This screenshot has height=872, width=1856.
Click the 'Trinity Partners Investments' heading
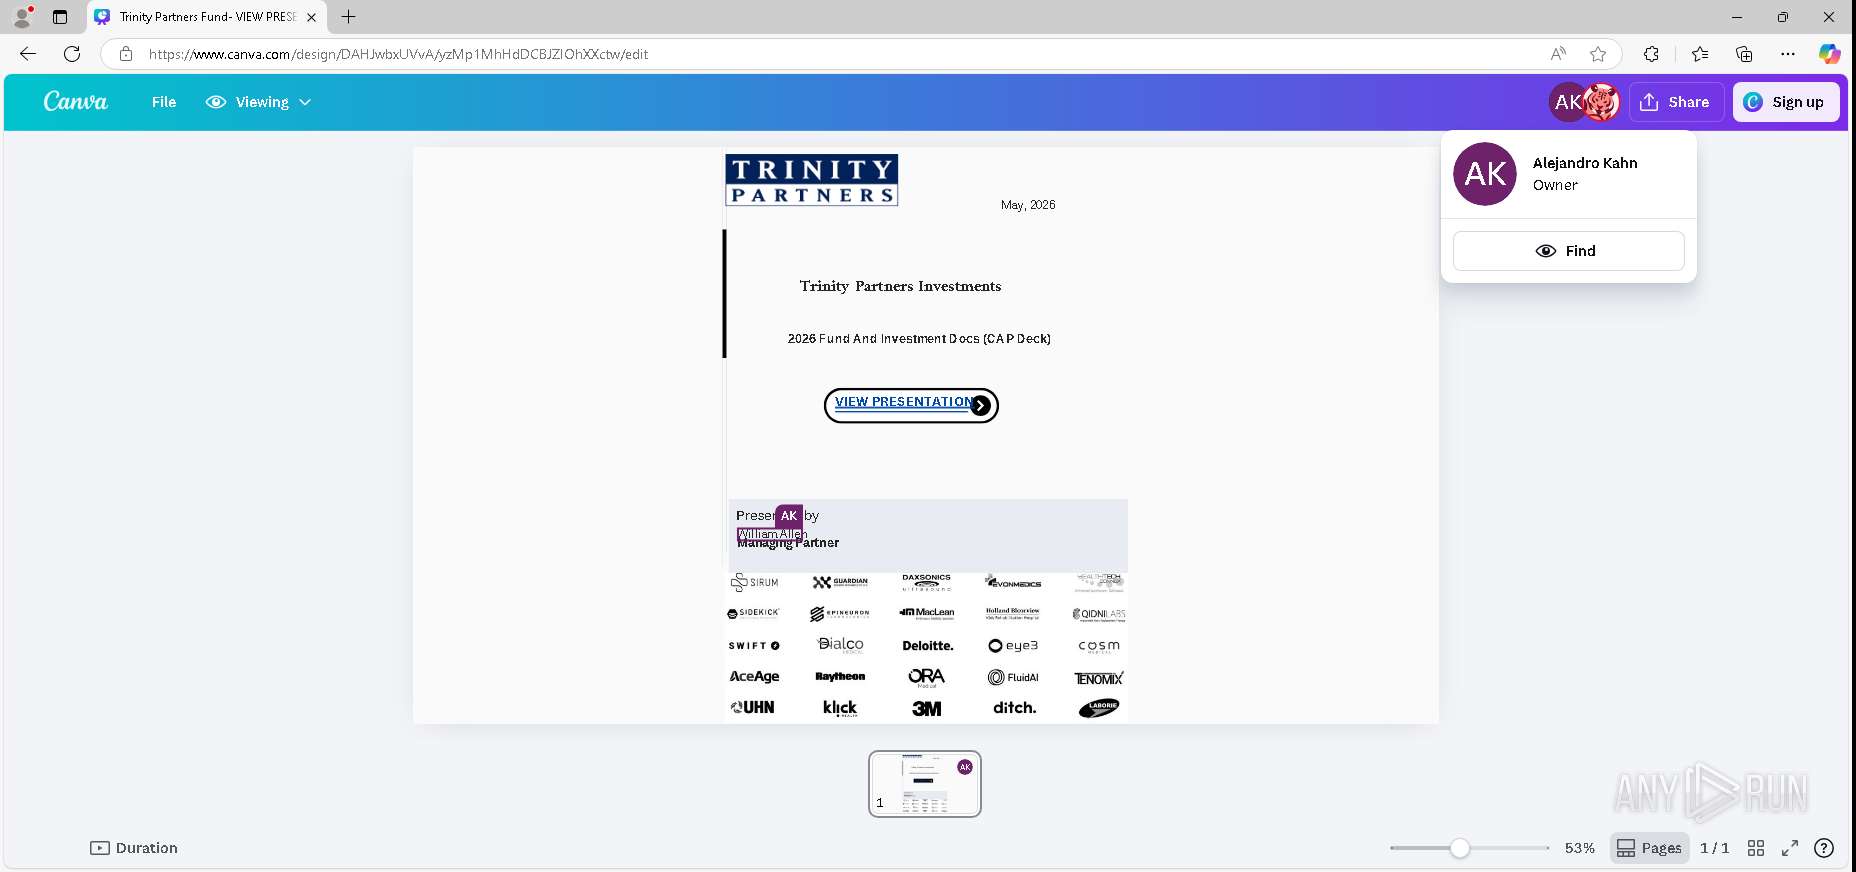[x=900, y=286]
